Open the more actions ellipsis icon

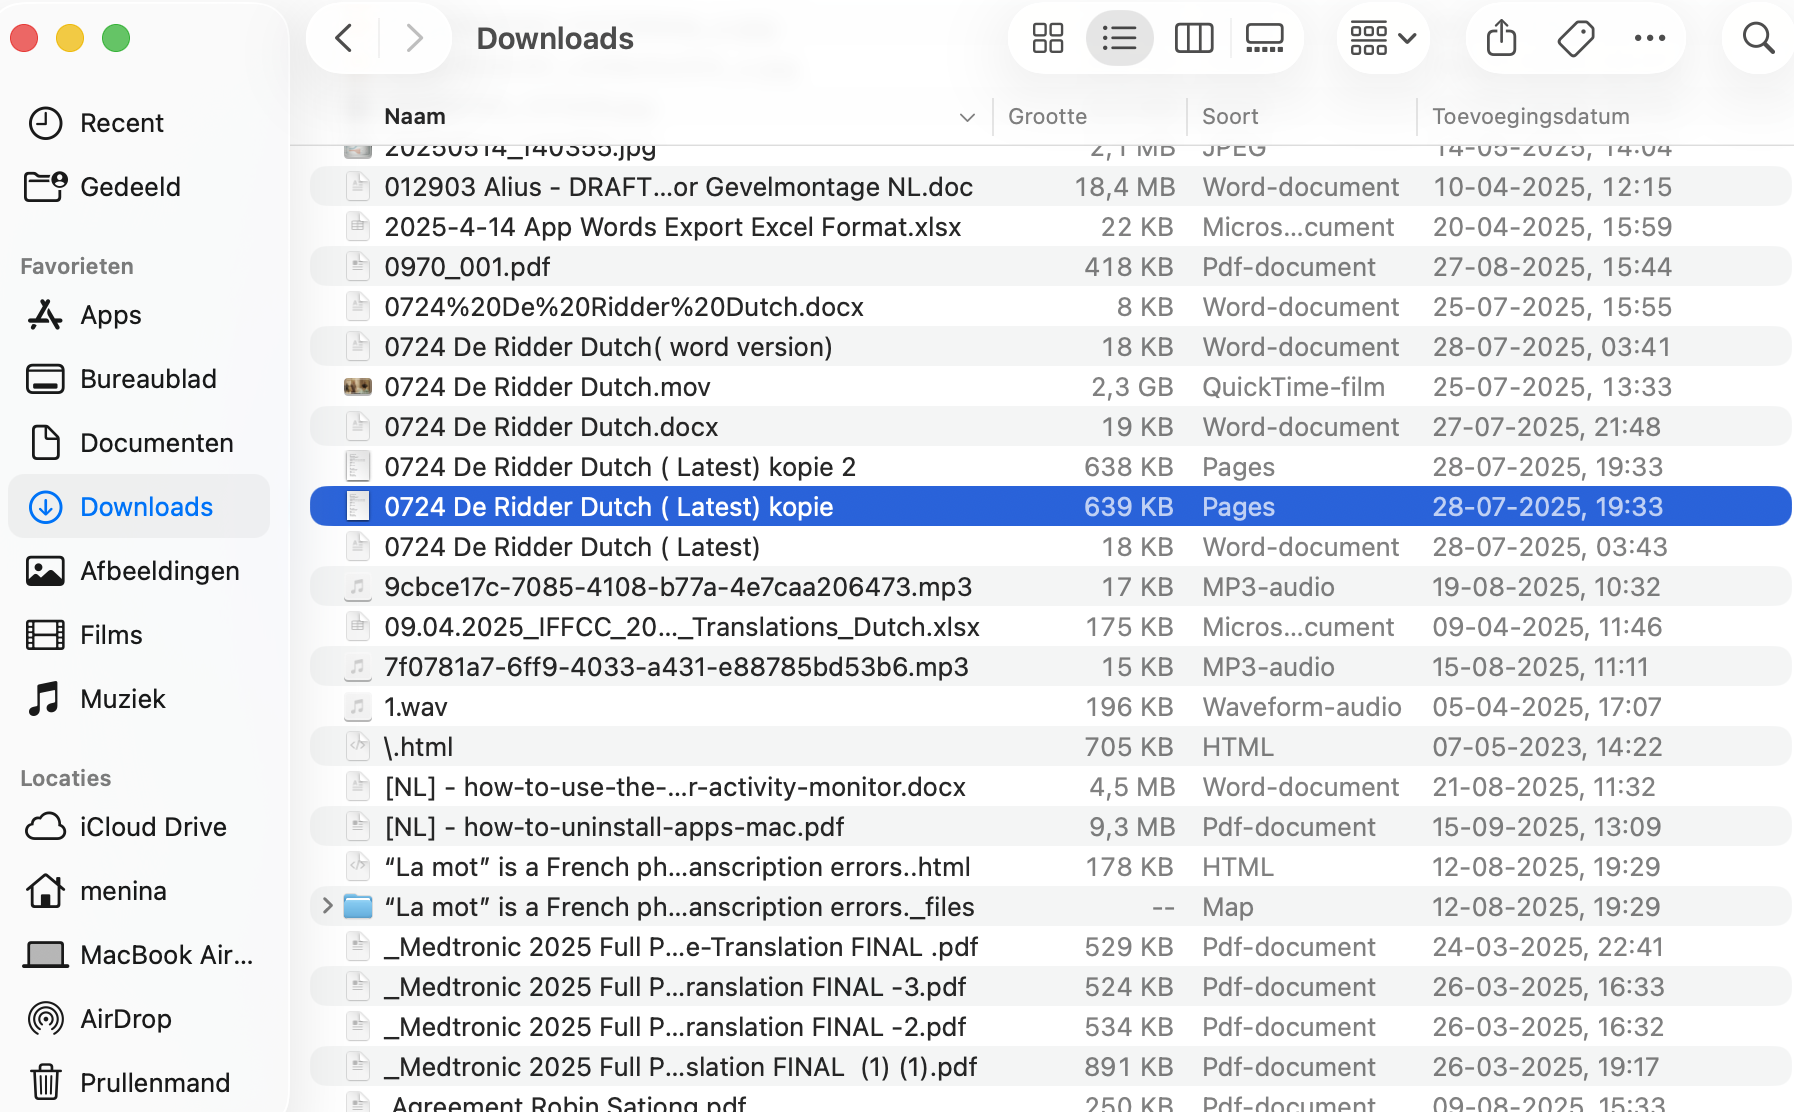tap(1650, 38)
